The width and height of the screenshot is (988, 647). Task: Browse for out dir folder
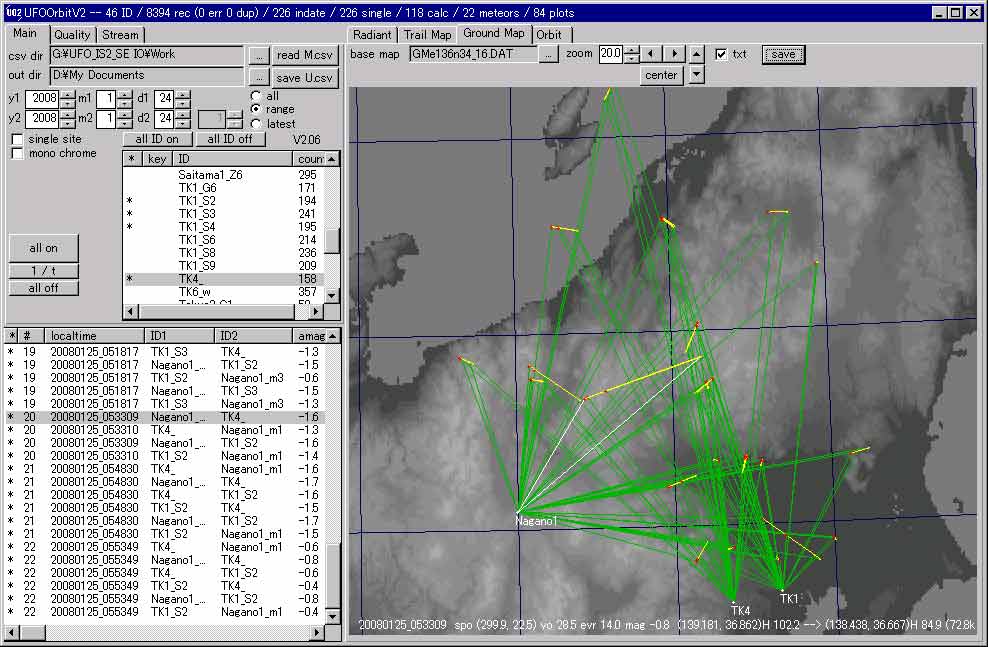click(x=258, y=76)
